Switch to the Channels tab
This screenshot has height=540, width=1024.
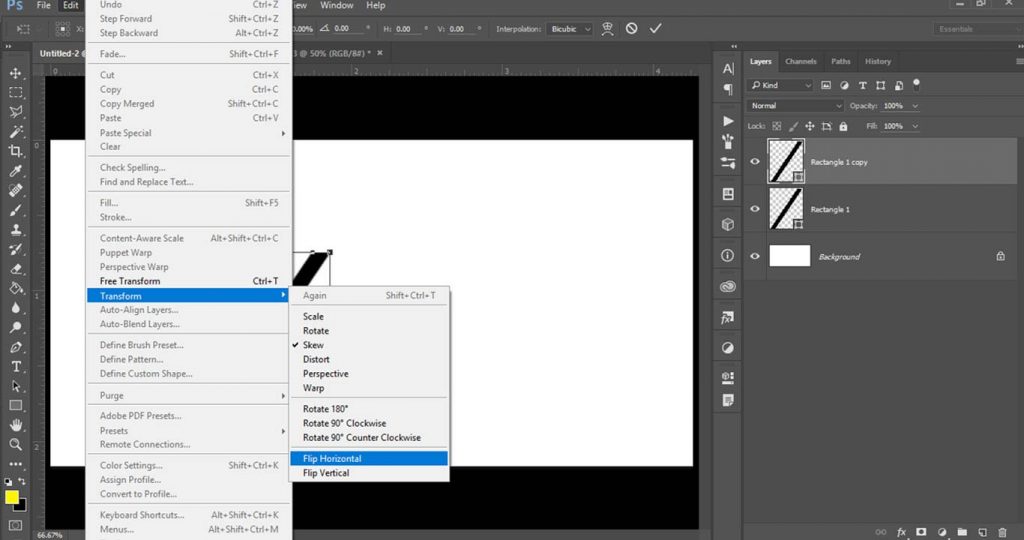click(801, 62)
